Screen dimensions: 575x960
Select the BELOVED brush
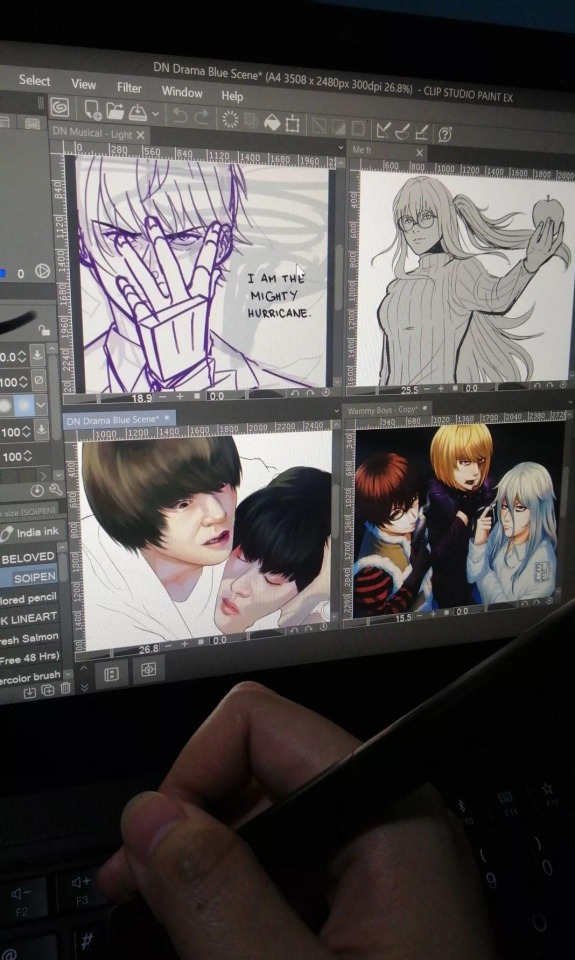[28, 558]
